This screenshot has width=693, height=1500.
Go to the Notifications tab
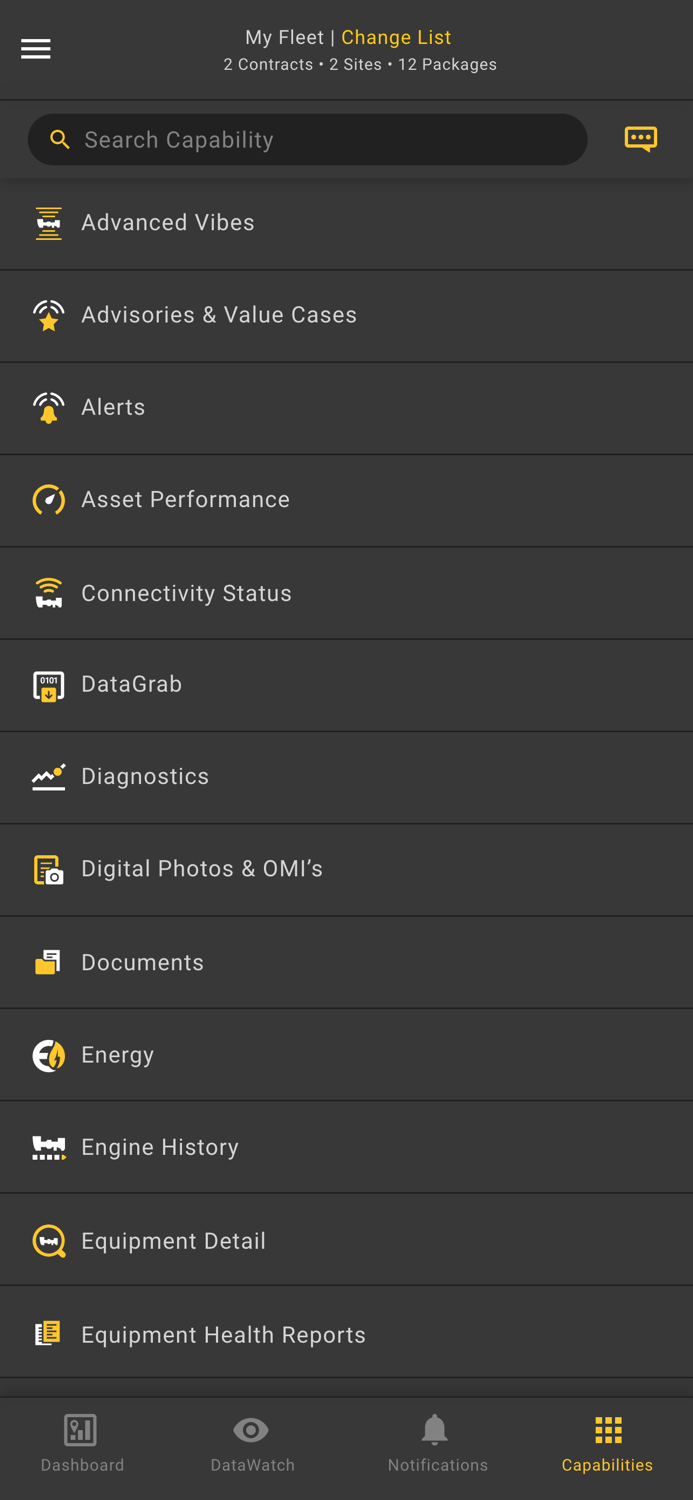pos(437,1444)
